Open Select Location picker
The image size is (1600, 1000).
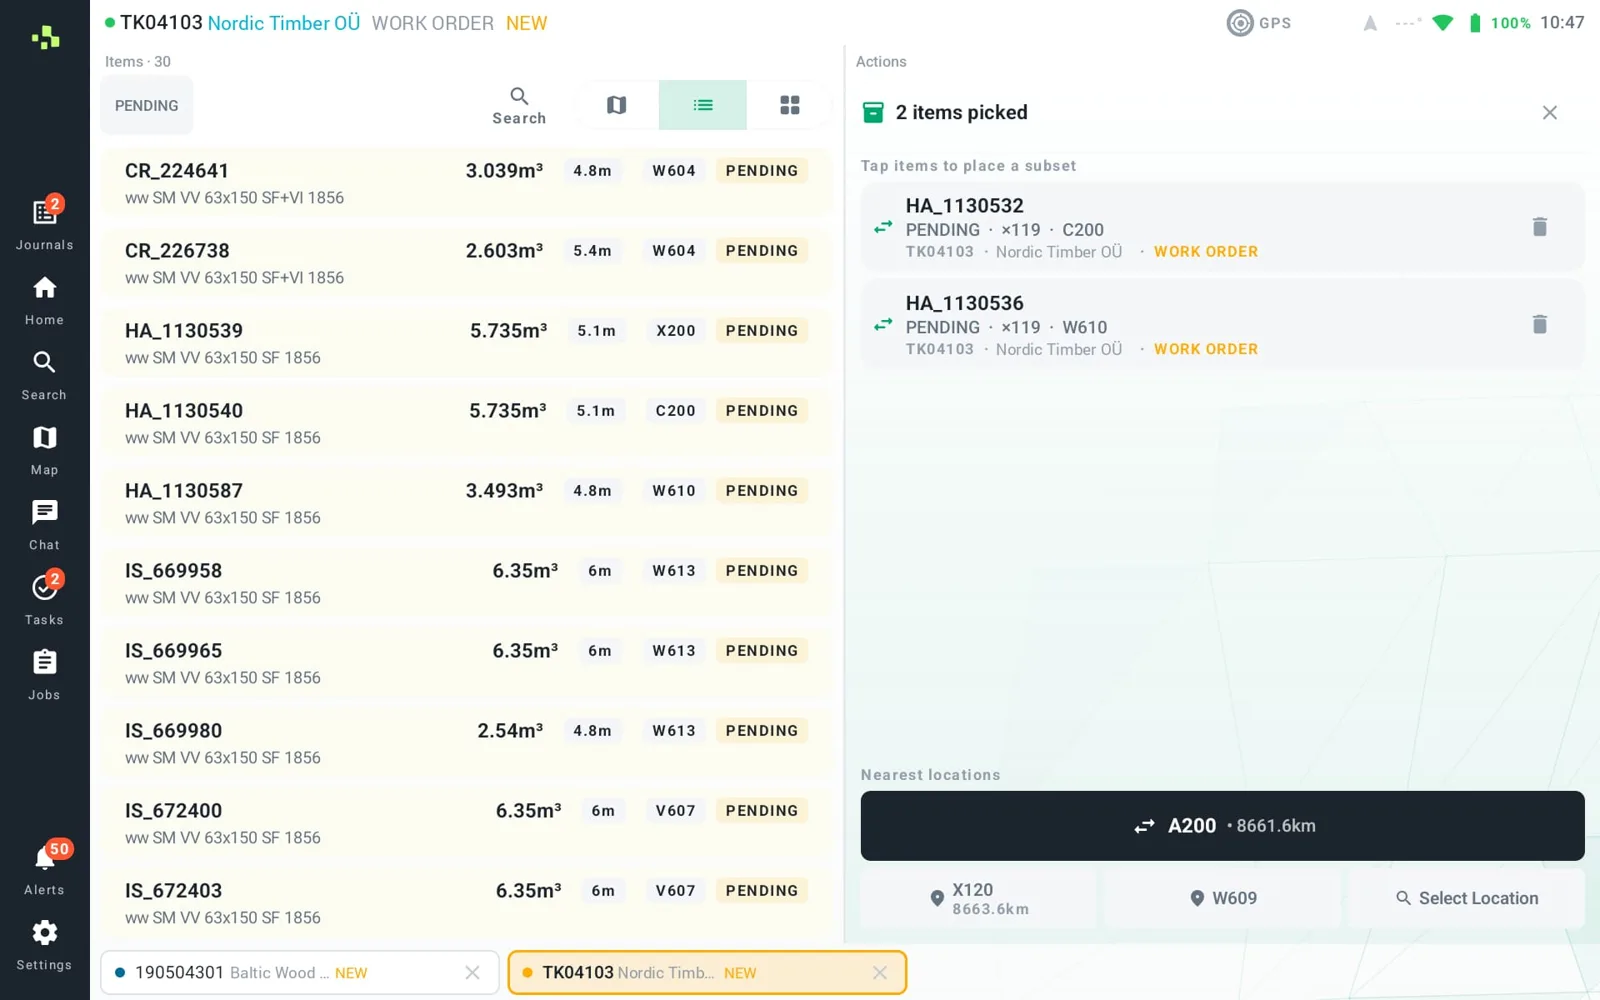[1466, 898]
